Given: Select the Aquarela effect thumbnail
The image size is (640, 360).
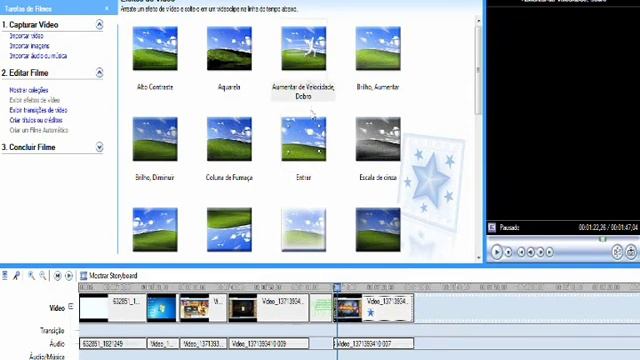Looking at the screenshot, I should coord(229,49).
